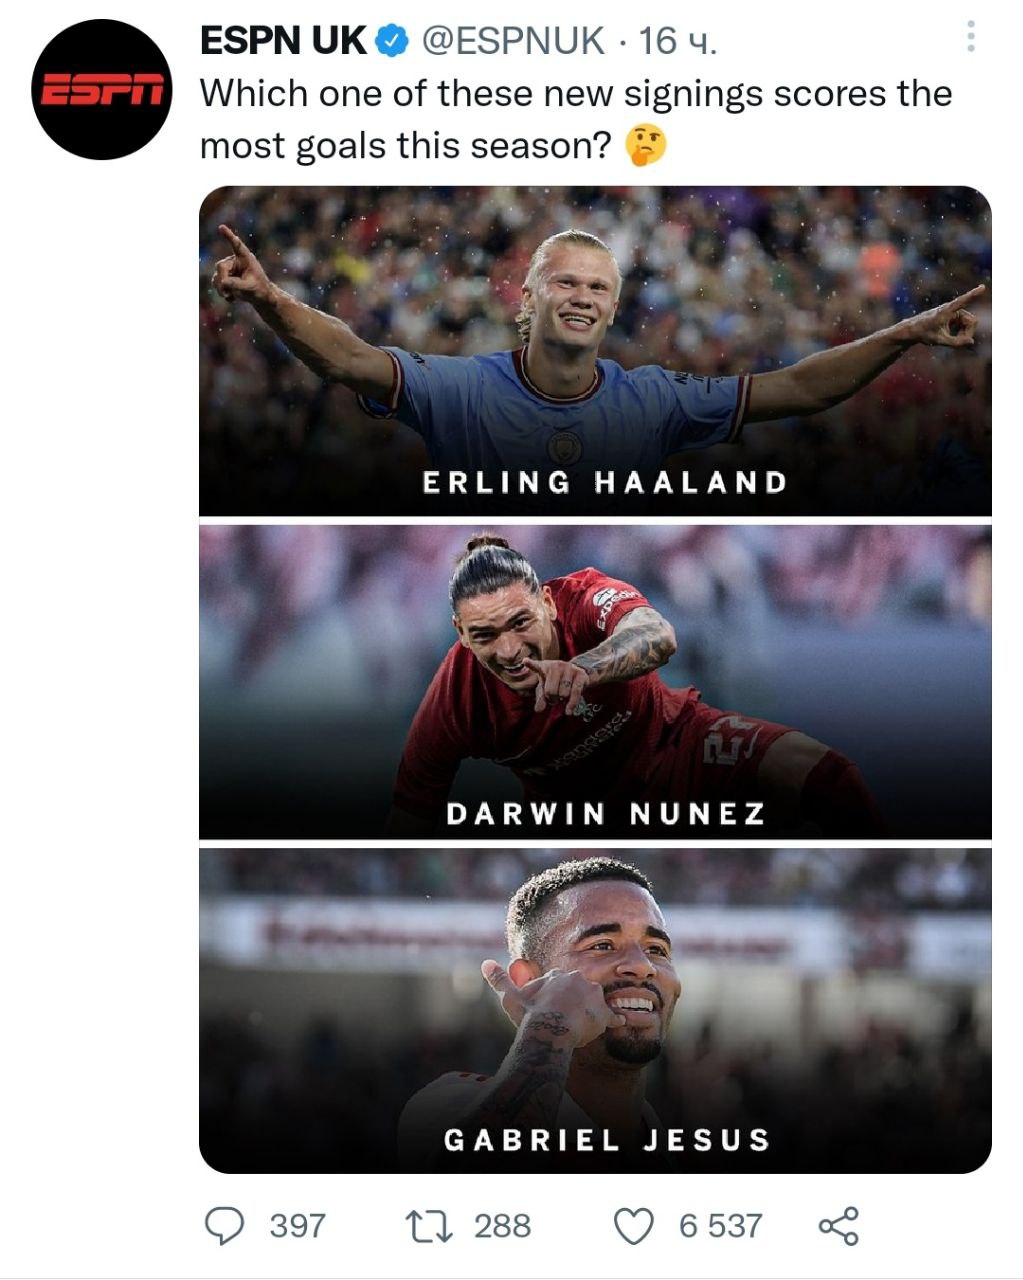Viewport: 1023px width, 1280px height.
Task: View the 397 replies count
Action: [x=297, y=1225]
